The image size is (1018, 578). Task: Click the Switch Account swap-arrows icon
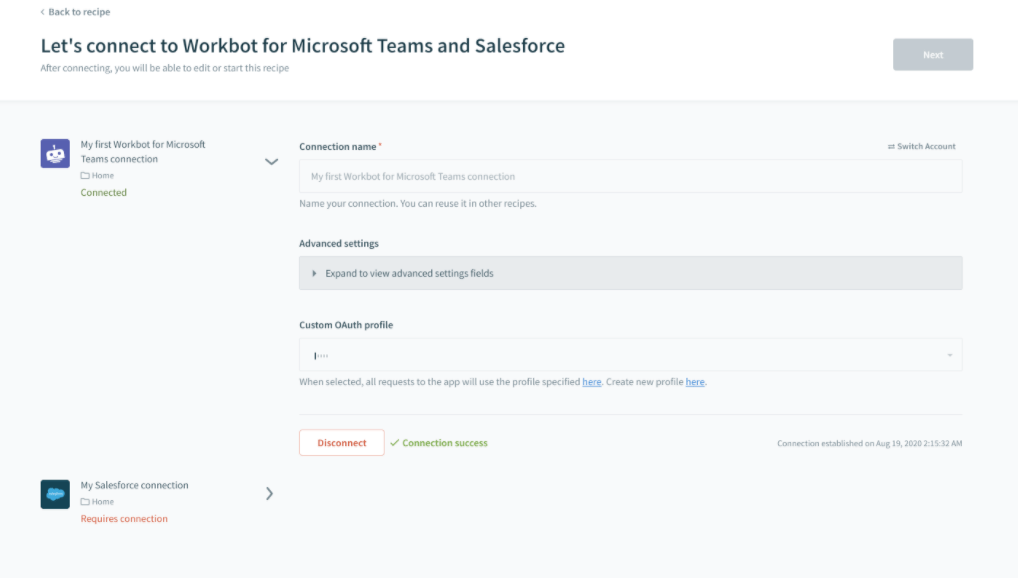click(x=893, y=145)
